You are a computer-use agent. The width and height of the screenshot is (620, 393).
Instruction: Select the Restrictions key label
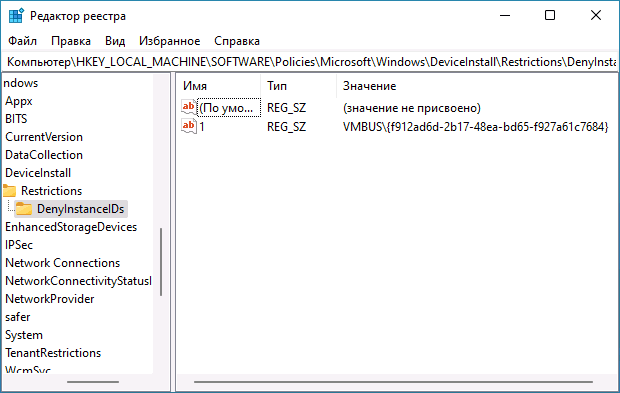pos(51,191)
